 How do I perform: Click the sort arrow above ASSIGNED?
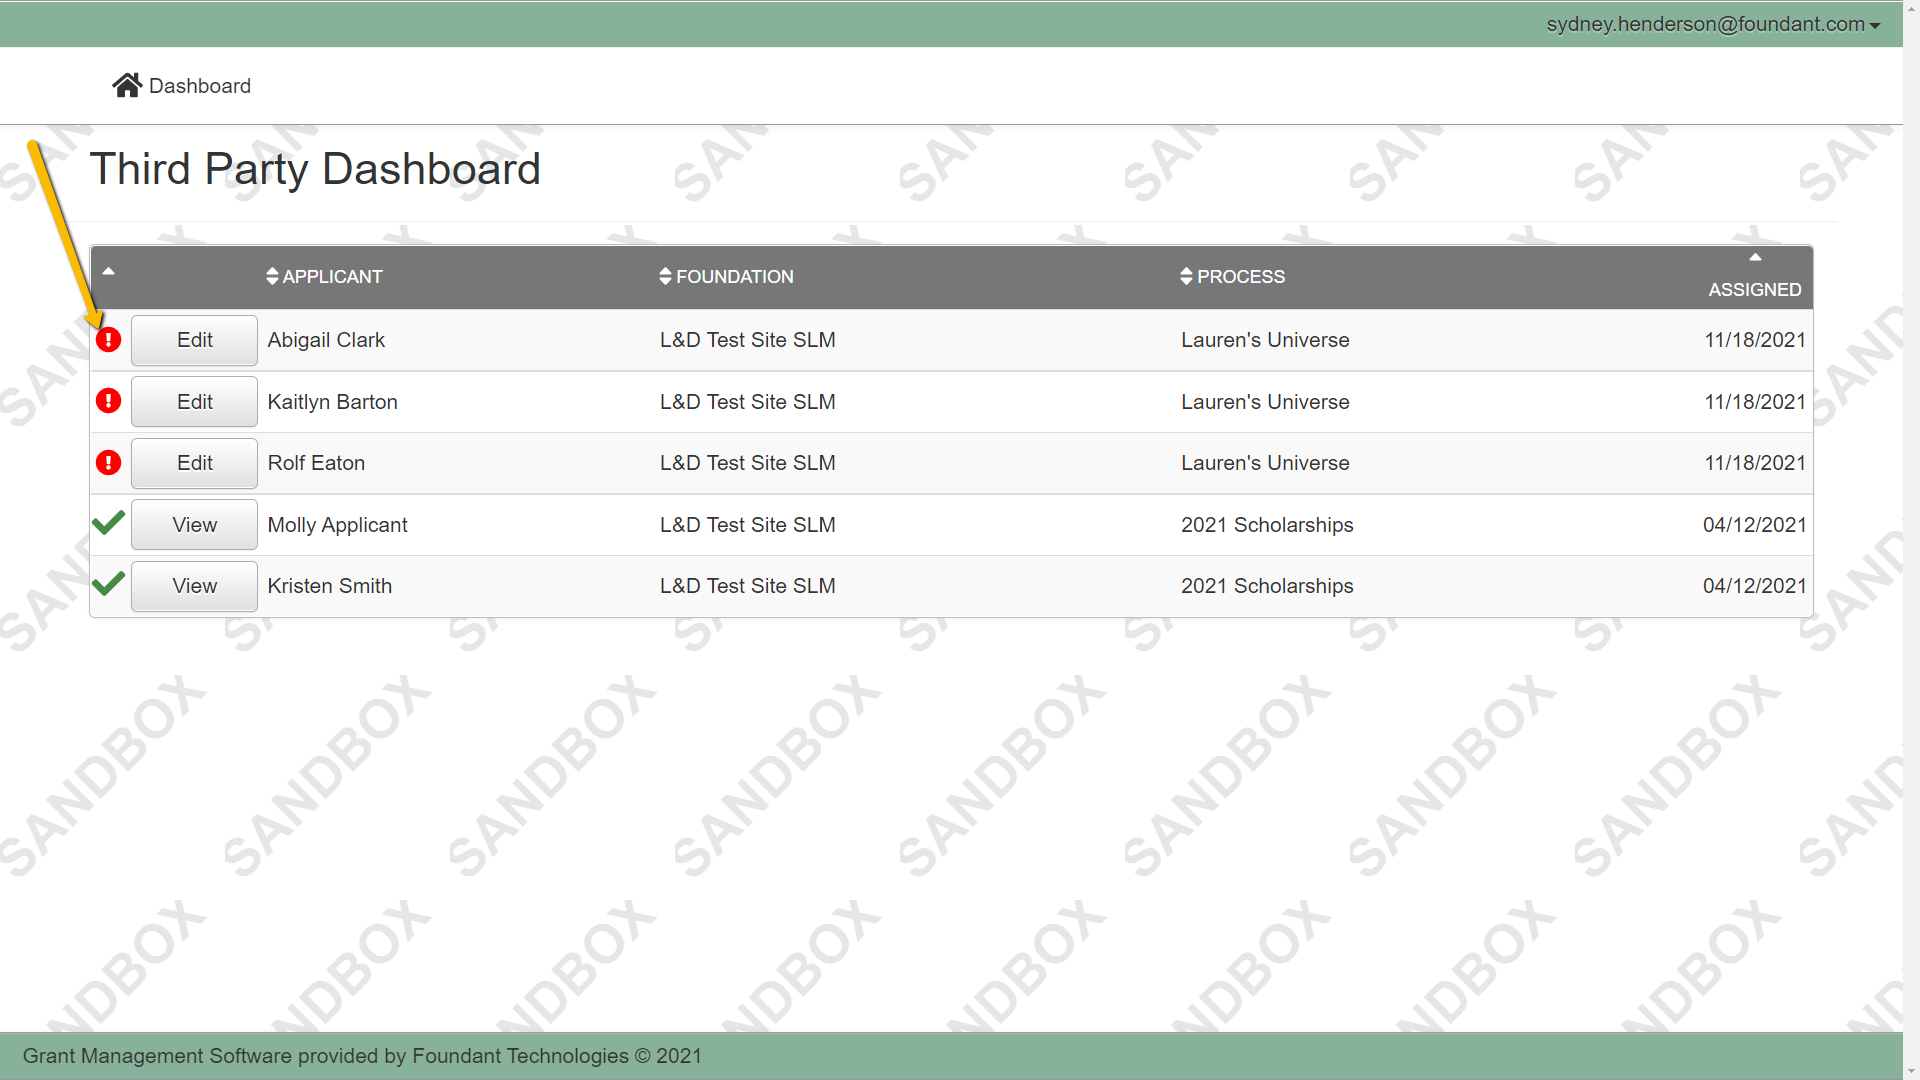pos(1755,258)
